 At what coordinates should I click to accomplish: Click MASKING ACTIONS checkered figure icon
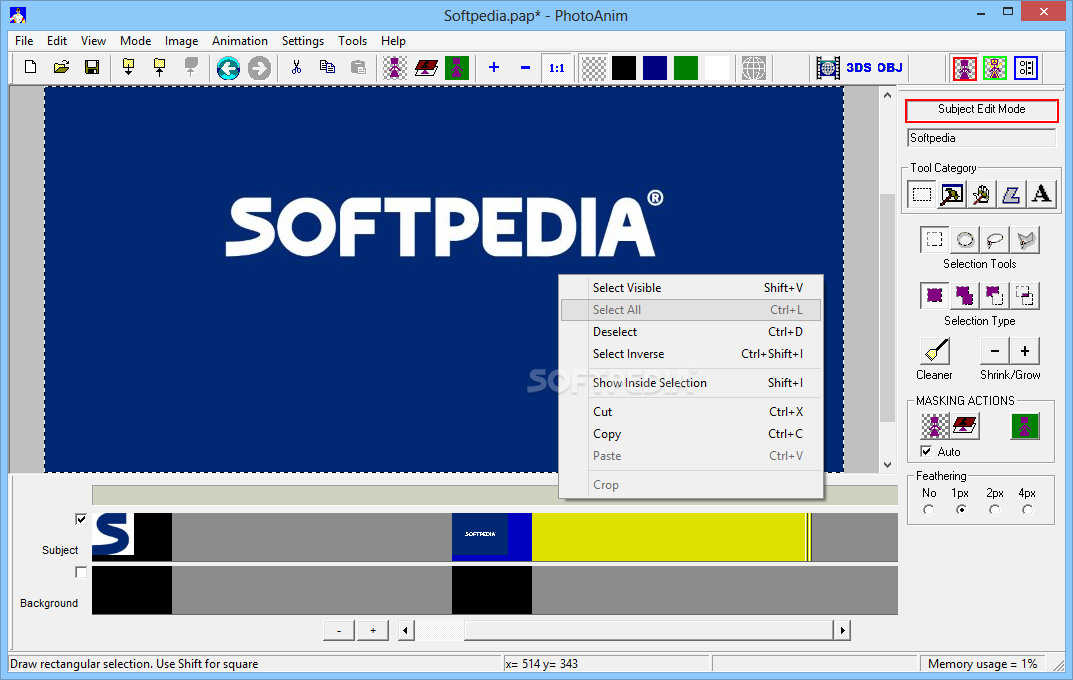[x=935, y=426]
